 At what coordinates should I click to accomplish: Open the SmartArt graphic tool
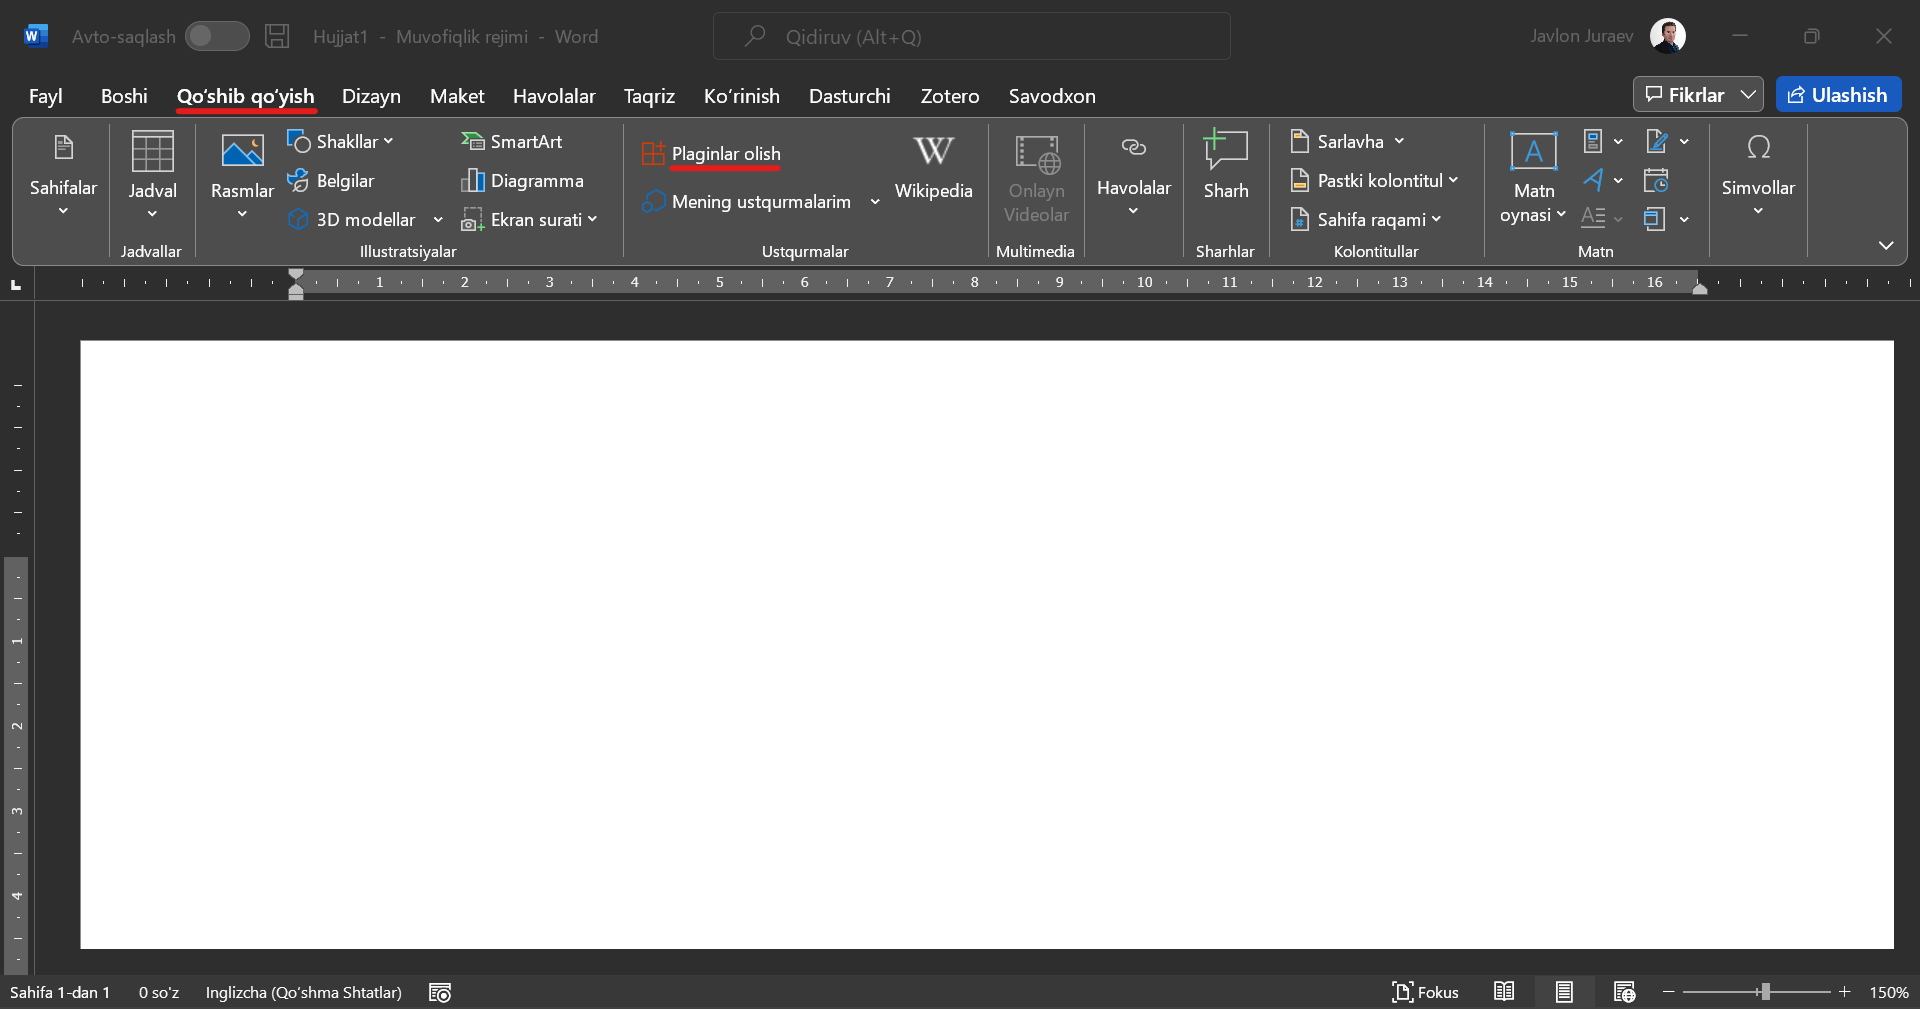tap(512, 142)
